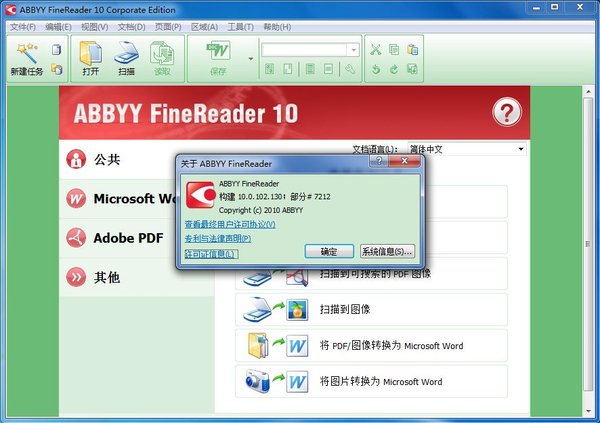This screenshot has height=423, width=600.
Task: Open the empty combo box in the toolbar
Action: pos(310,50)
